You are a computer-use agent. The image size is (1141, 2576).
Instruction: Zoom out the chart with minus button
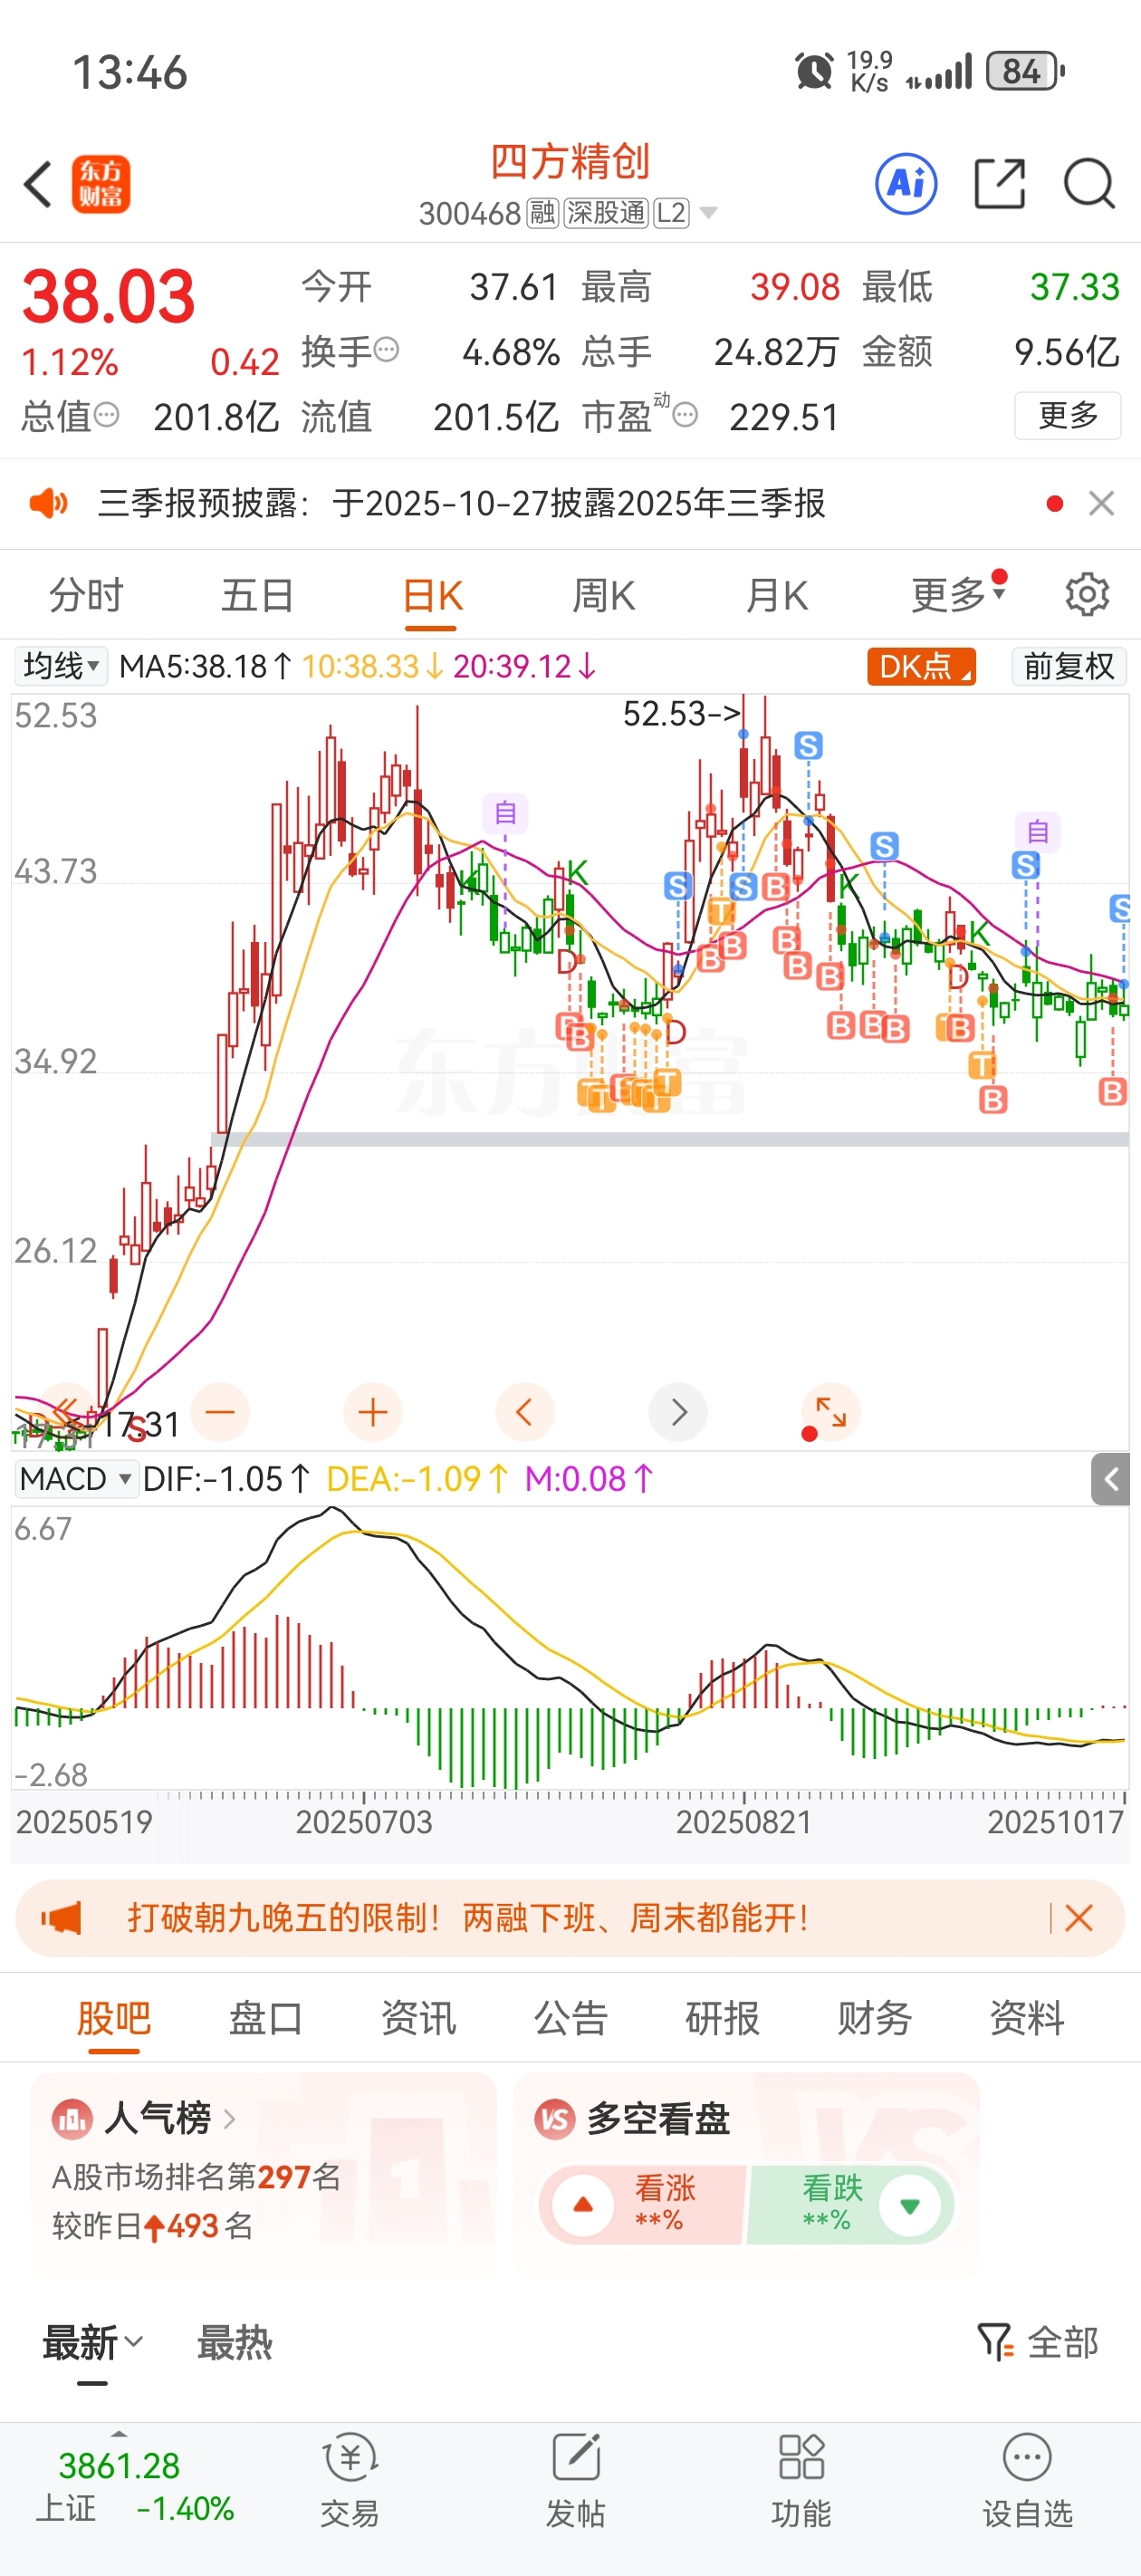220,1412
